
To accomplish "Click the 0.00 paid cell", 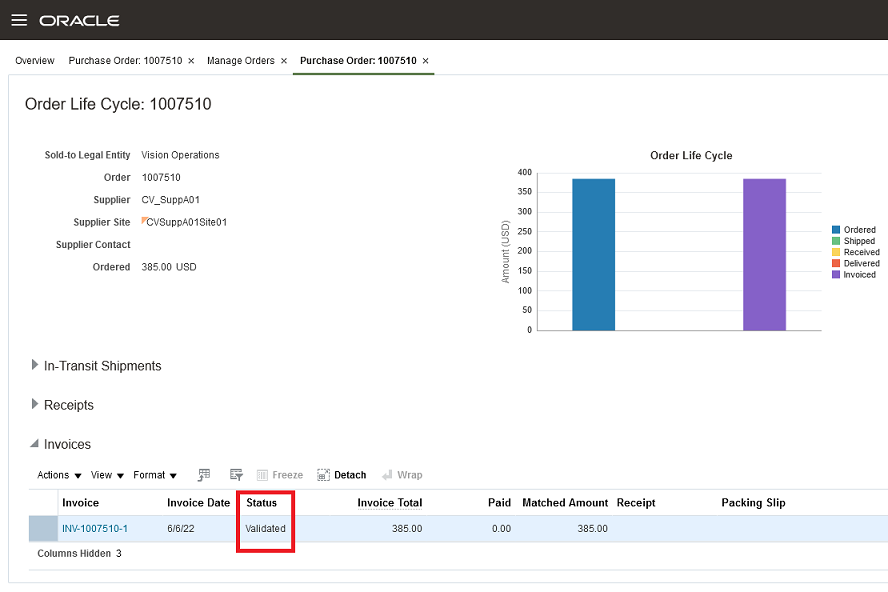I will point(501,529).
